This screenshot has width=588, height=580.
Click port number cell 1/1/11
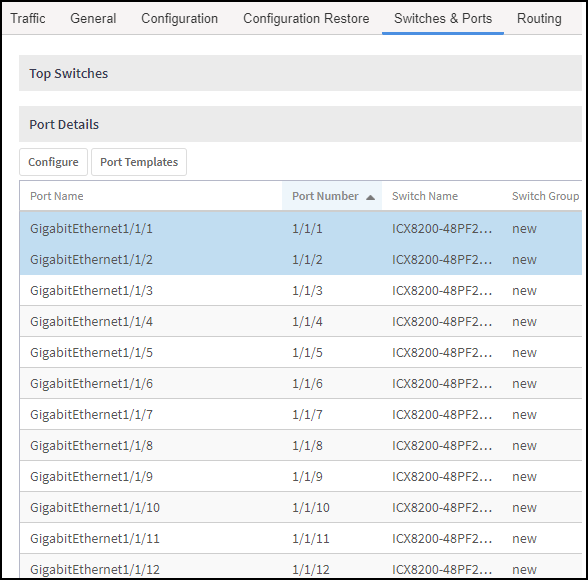tap(311, 539)
